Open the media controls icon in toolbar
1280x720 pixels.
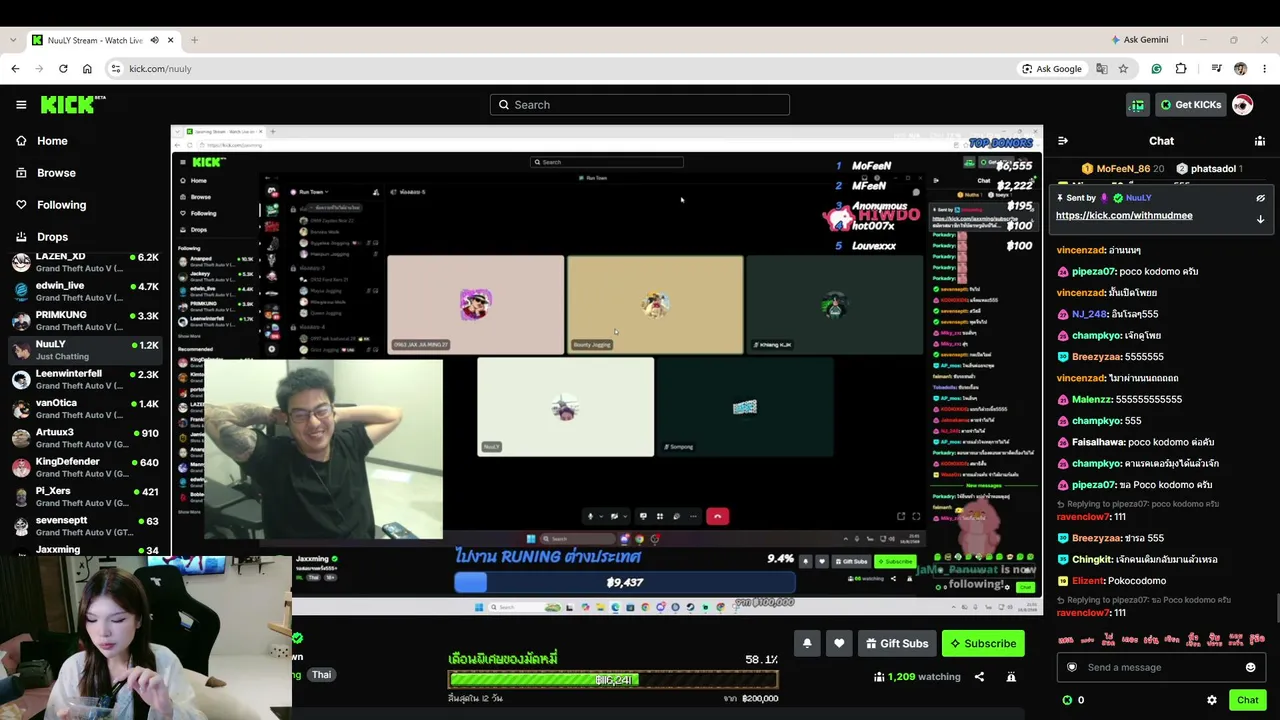1216,69
